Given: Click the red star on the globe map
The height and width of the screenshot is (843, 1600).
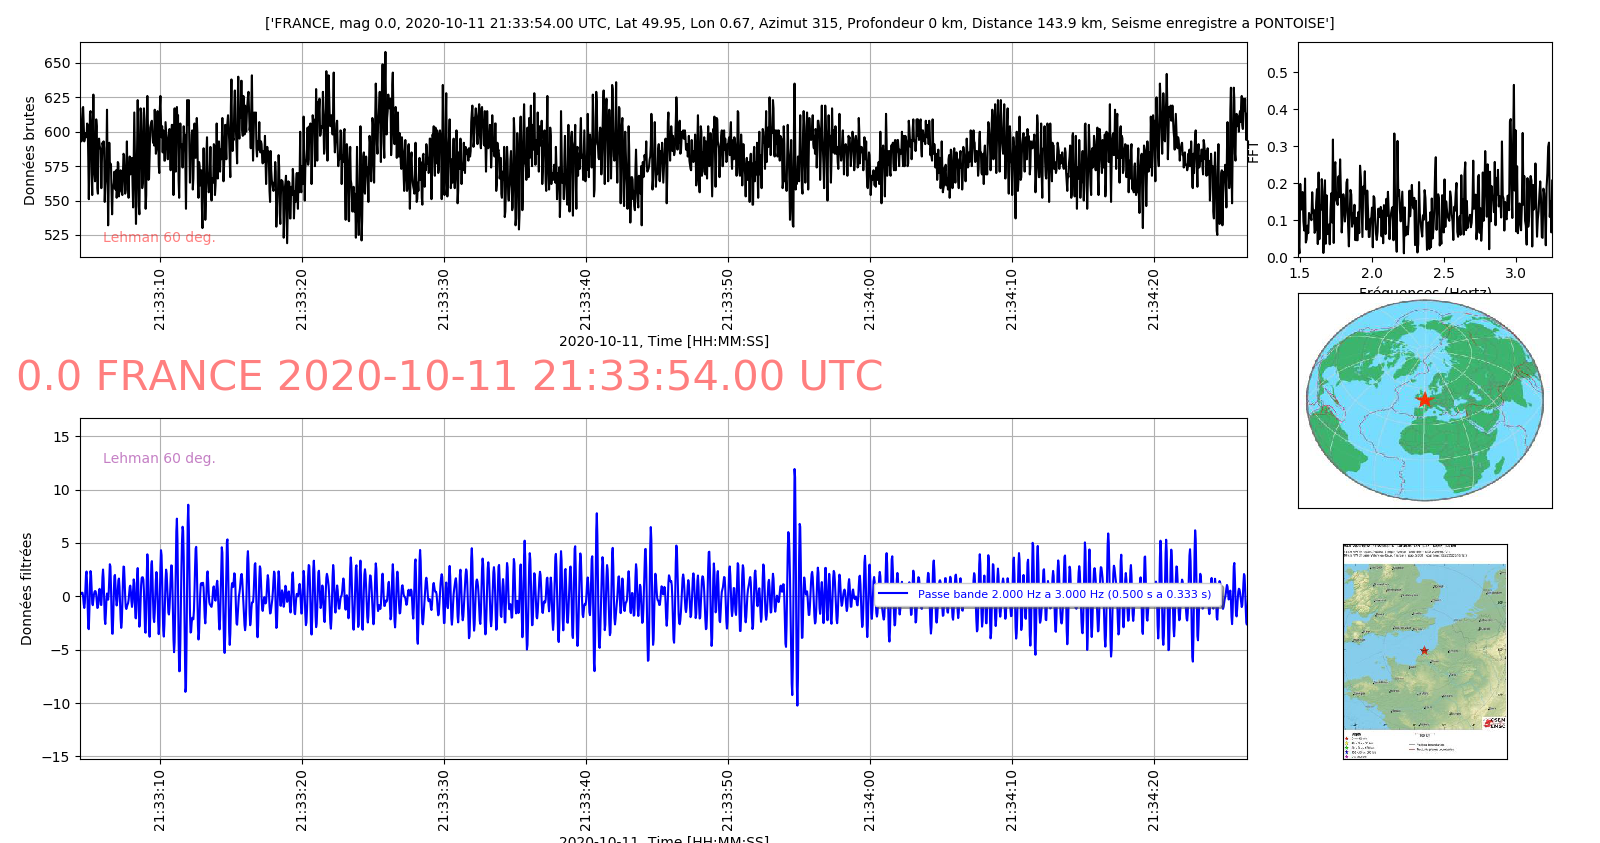Looking at the screenshot, I should click(x=1424, y=400).
